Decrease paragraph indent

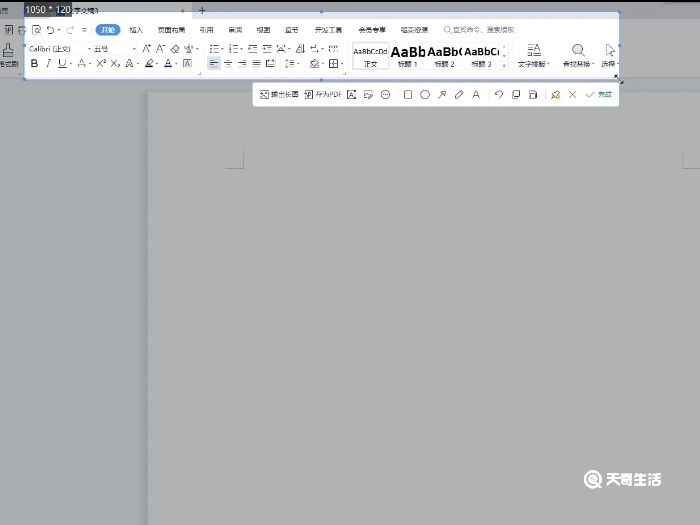pyautogui.click(x=253, y=48)
